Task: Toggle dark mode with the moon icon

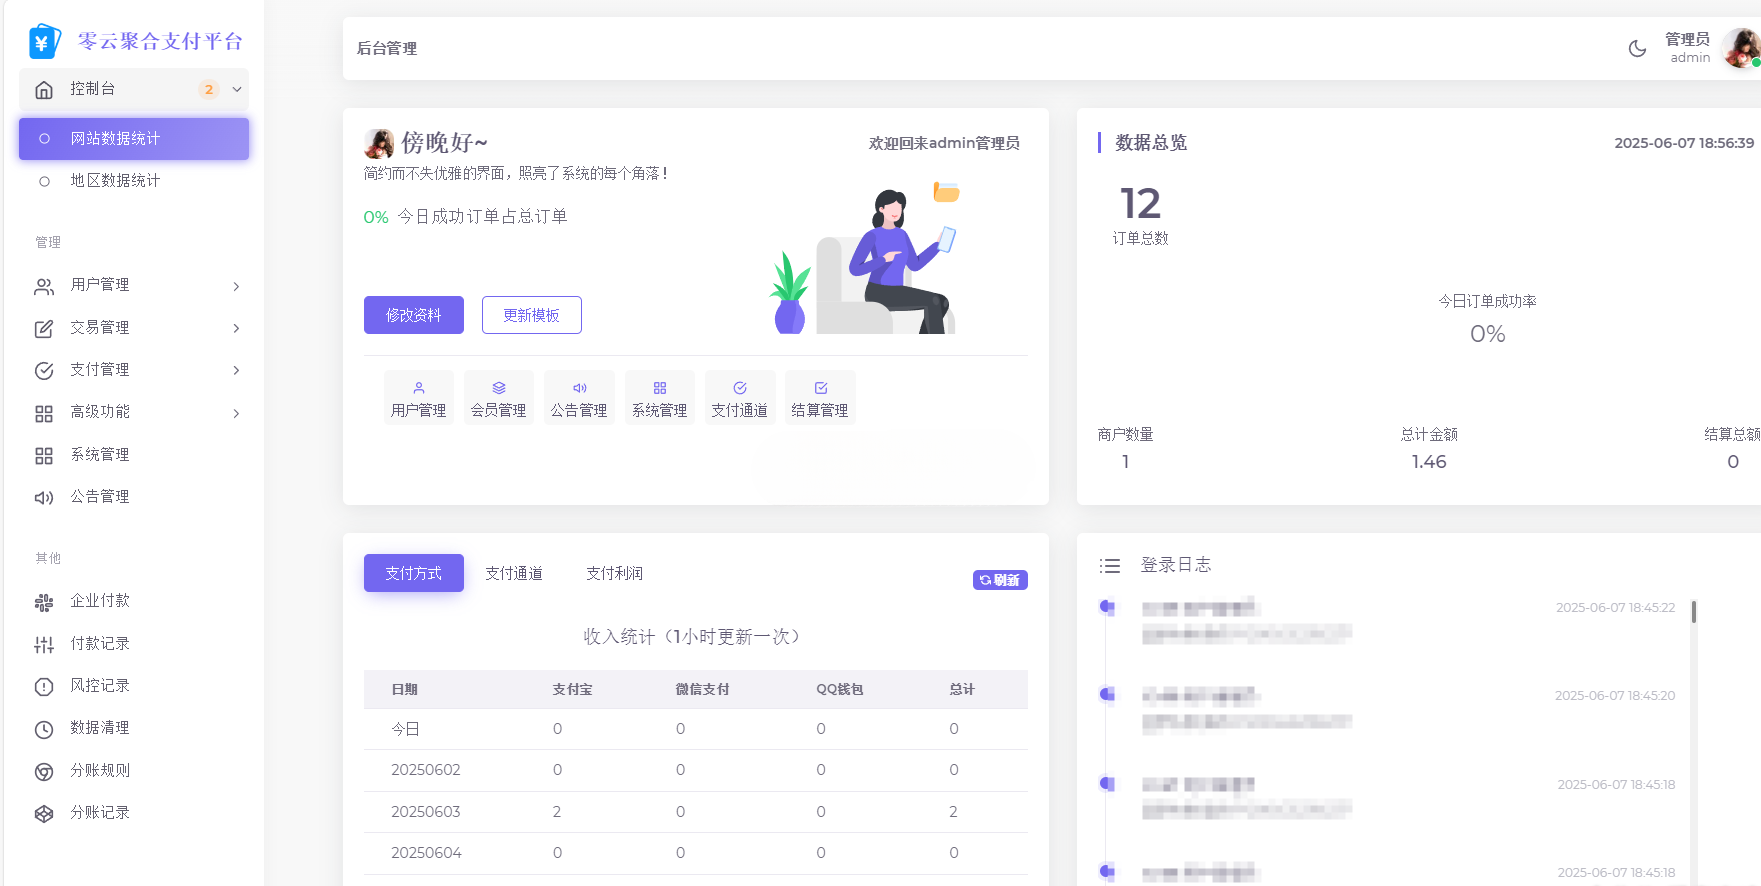Action: click(1637, 48)
